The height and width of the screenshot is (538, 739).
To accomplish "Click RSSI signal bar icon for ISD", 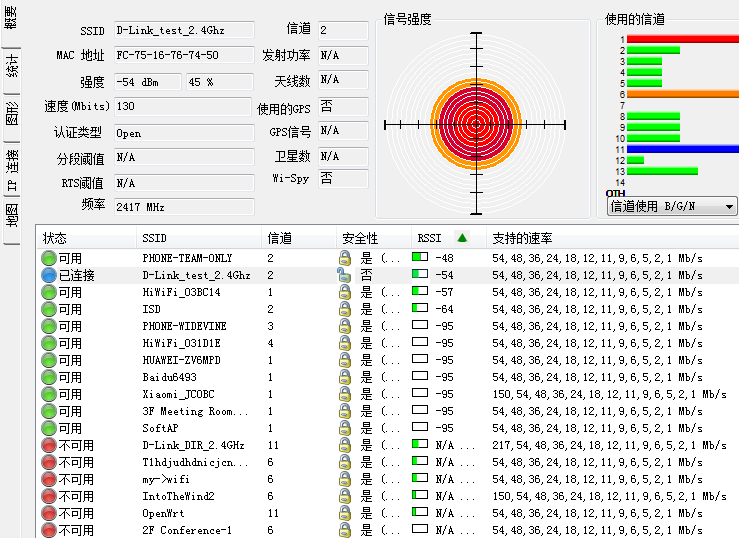I will tap(419, 309).
